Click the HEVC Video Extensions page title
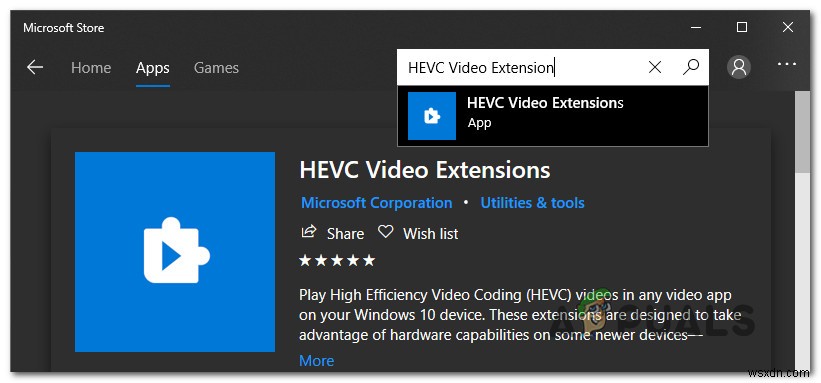 [x=425, y=170]
